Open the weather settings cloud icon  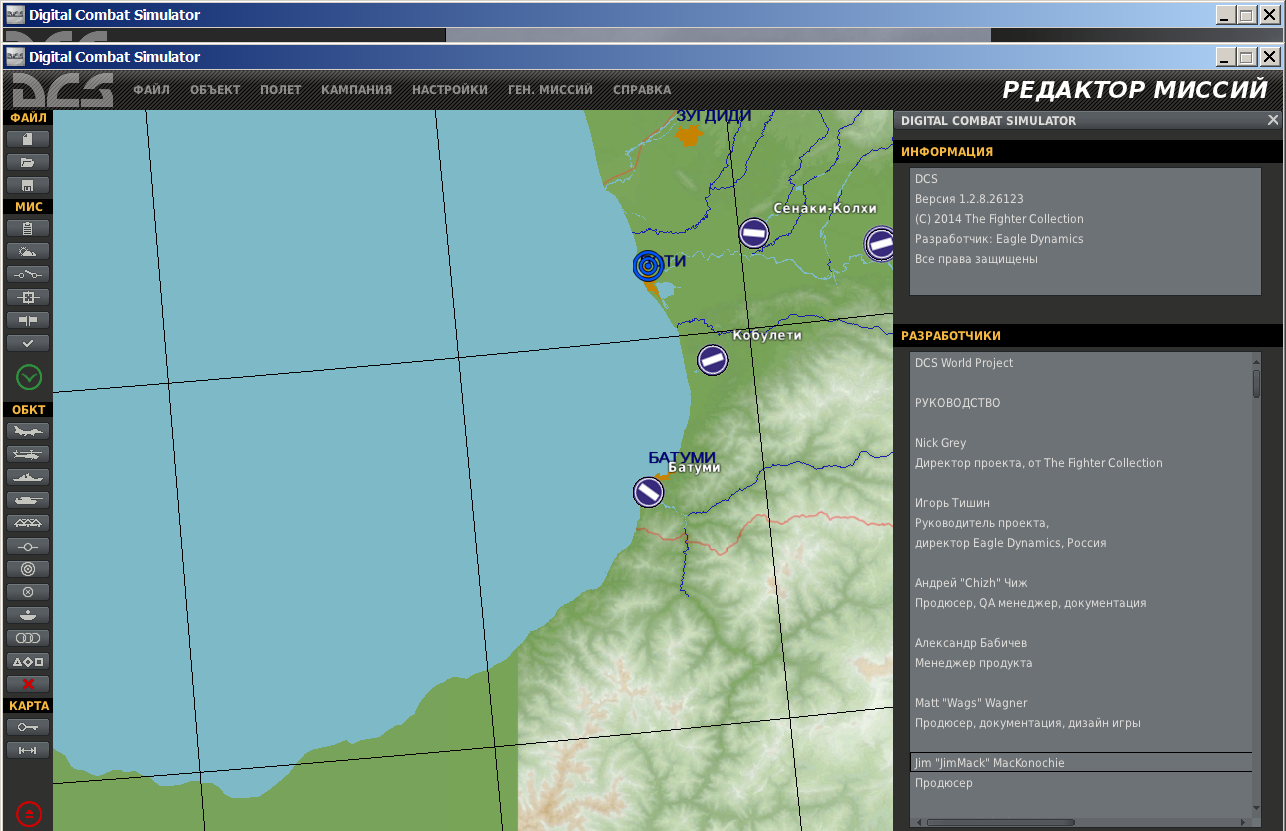[x=28, y=251]
